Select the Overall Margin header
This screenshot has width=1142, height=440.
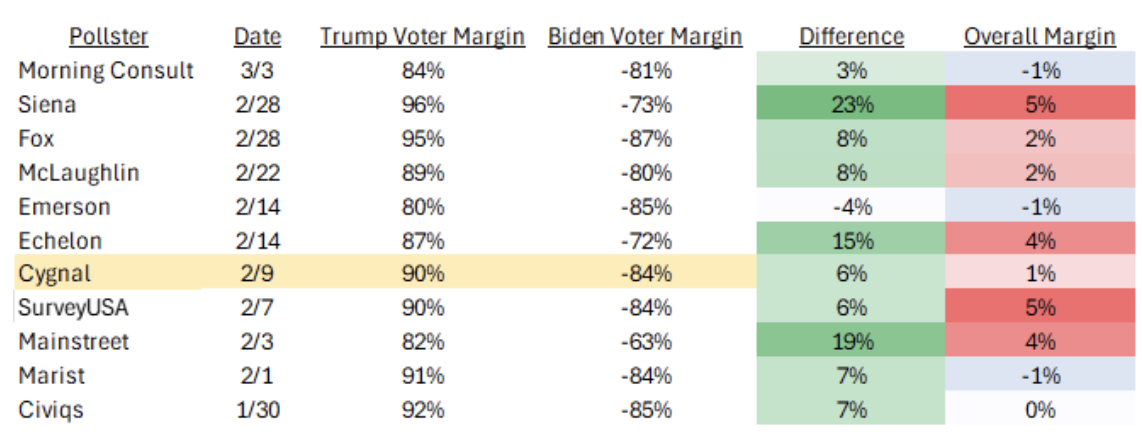1039,37
